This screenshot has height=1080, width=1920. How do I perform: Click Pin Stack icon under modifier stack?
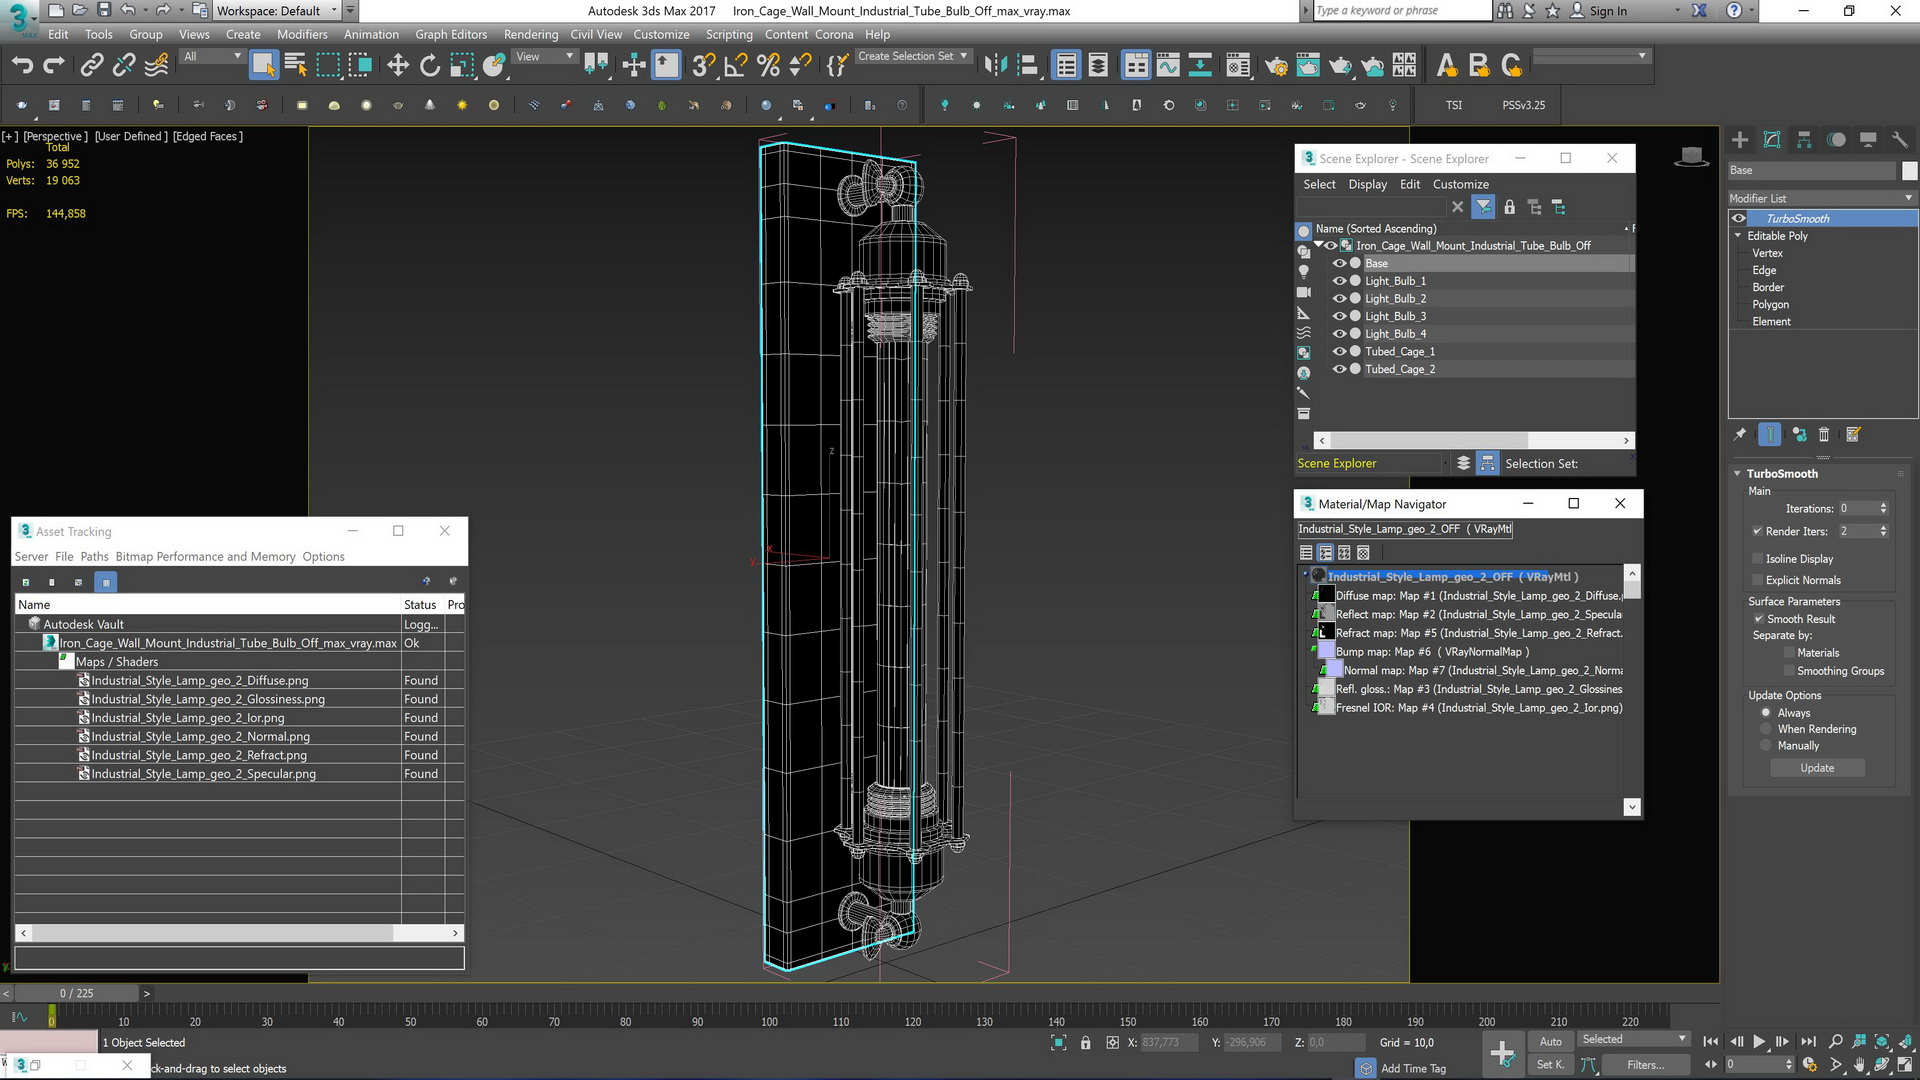(x=1740, y=434)
